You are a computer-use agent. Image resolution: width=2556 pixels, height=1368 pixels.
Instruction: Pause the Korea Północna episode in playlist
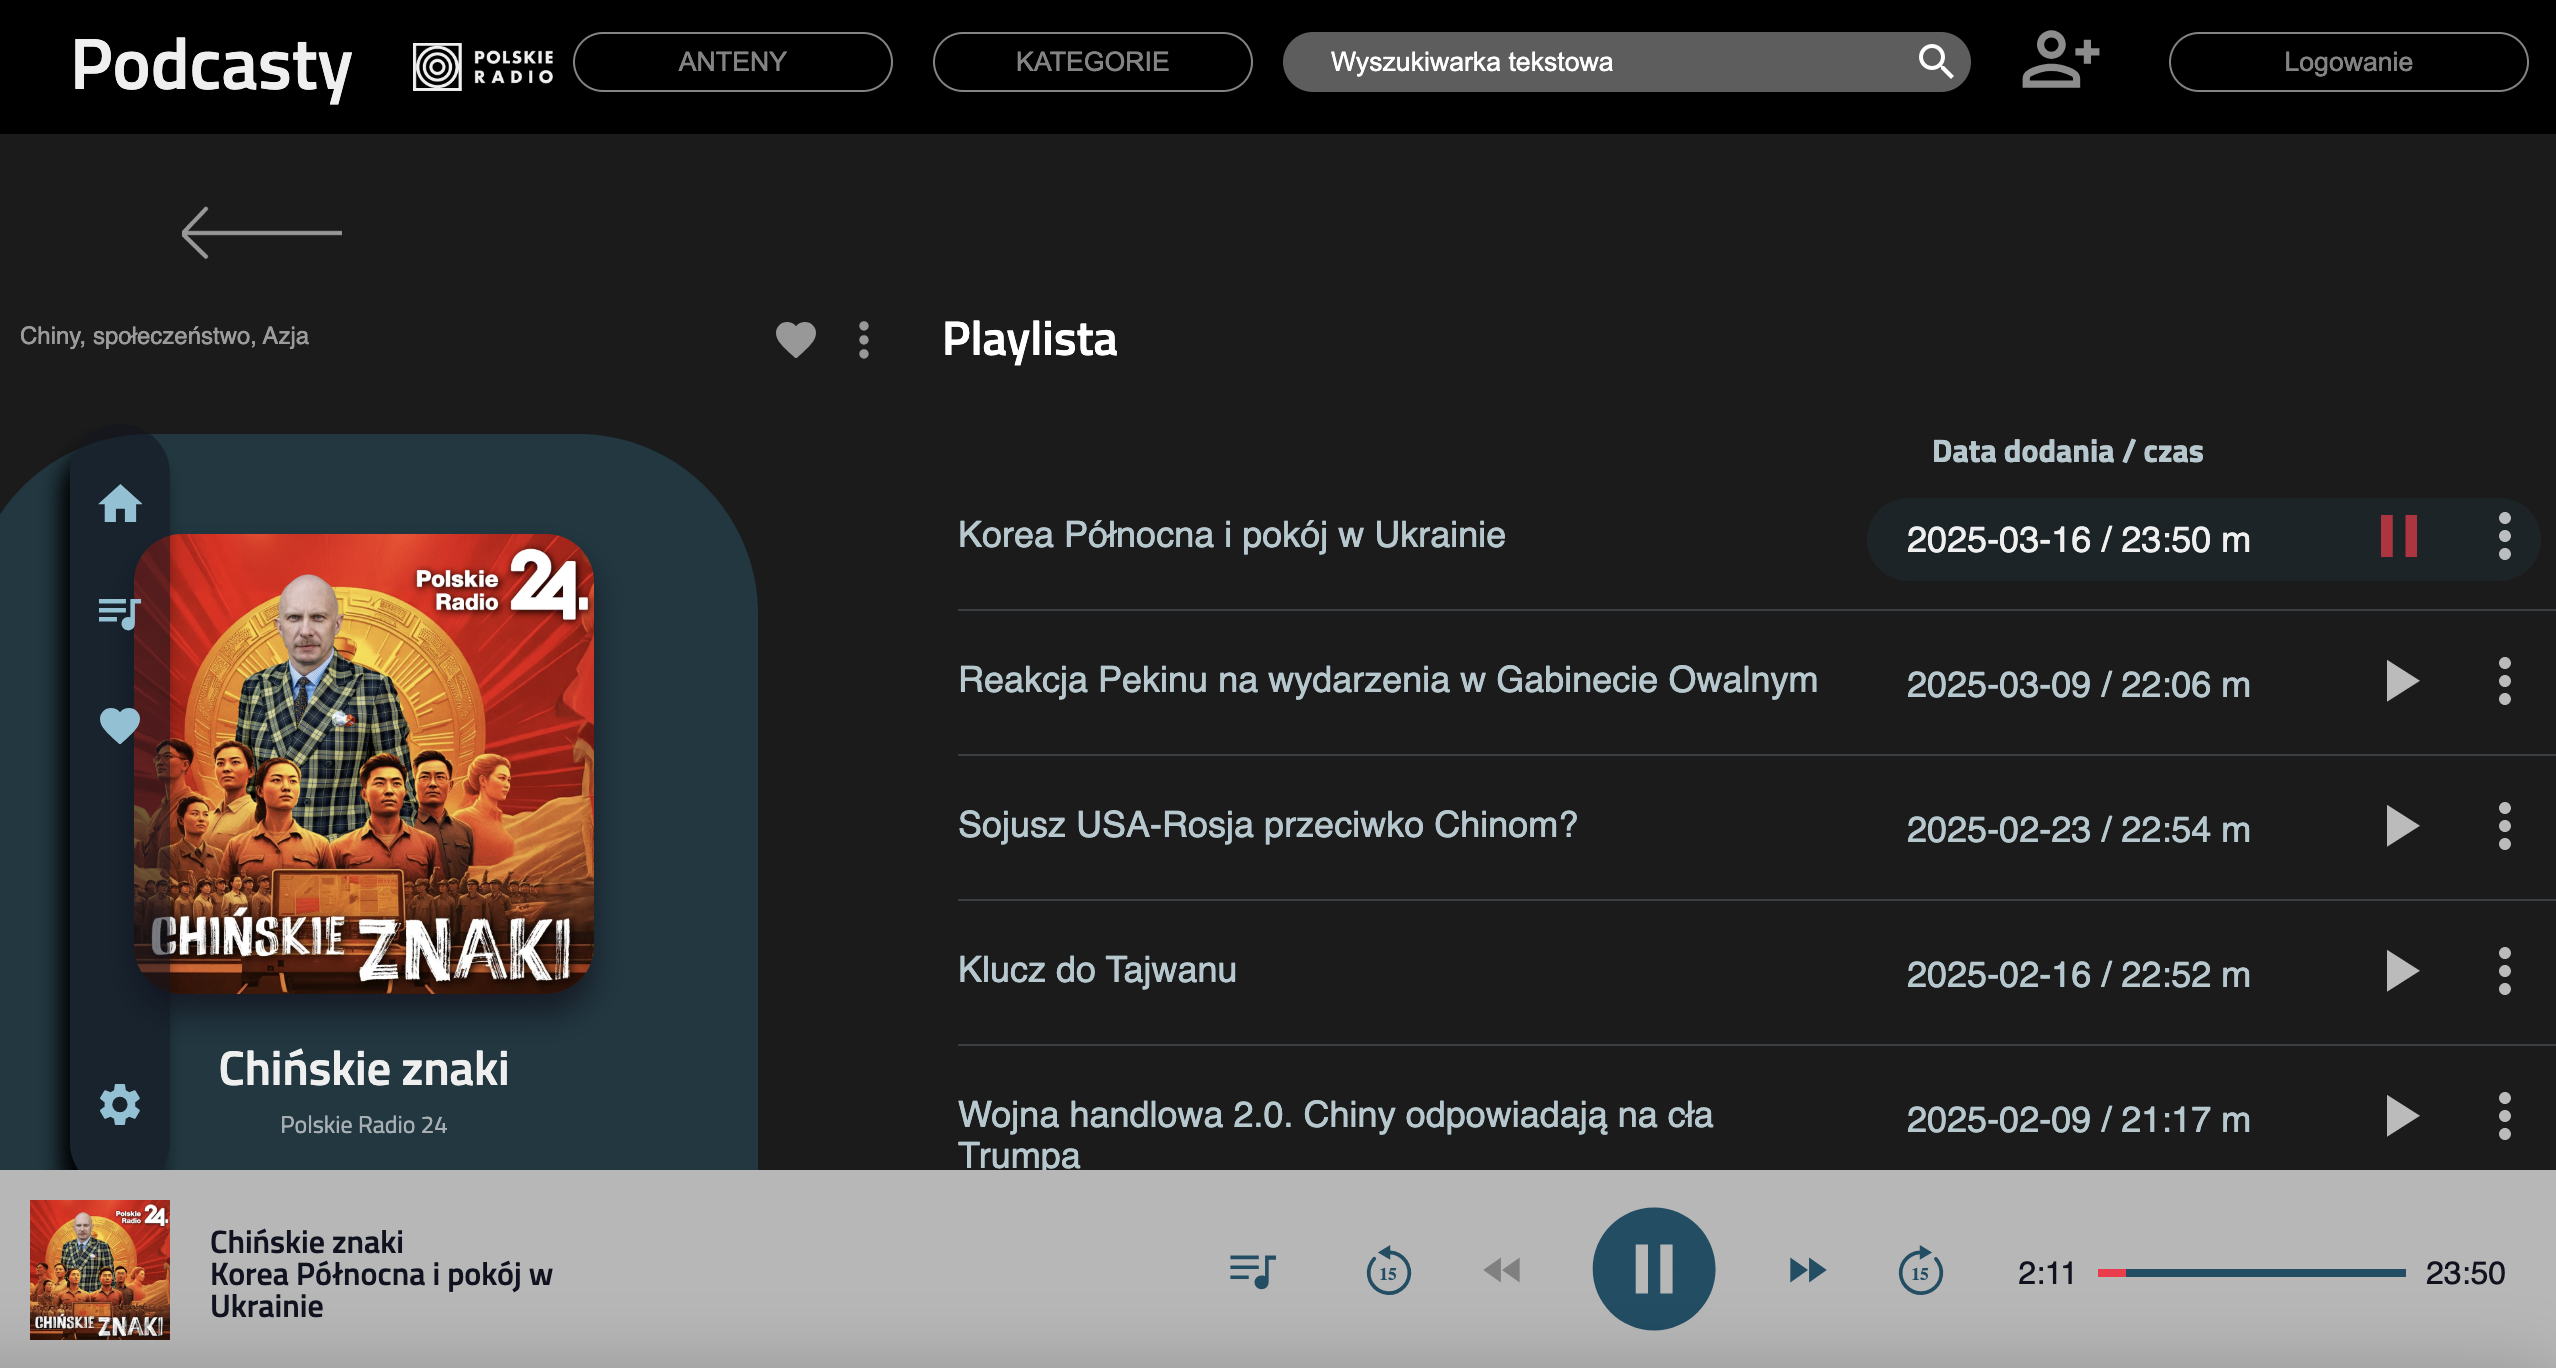2399,537
